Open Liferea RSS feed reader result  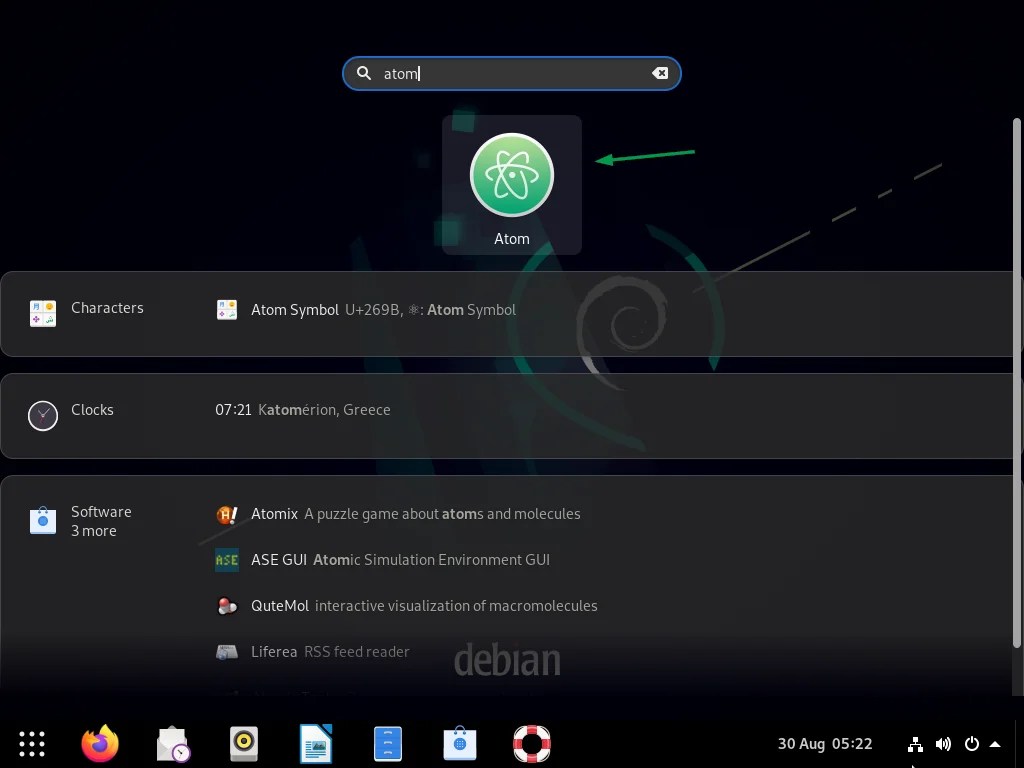click(312, 651)
